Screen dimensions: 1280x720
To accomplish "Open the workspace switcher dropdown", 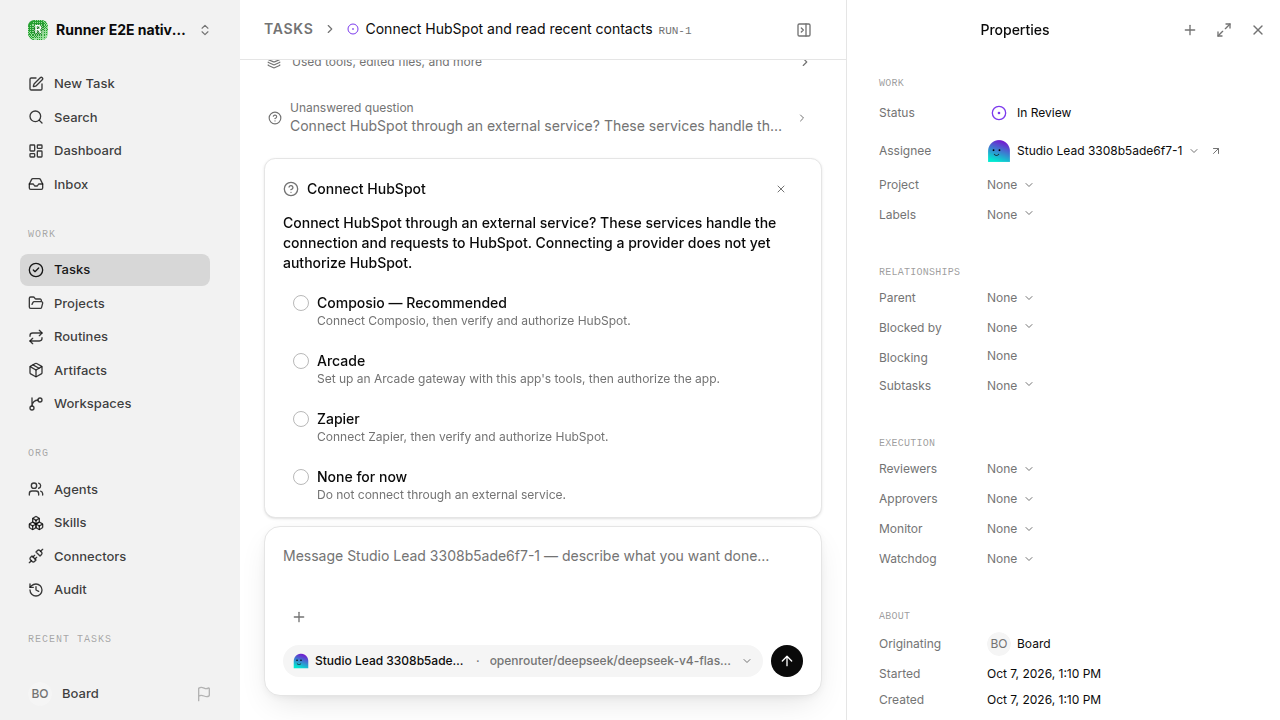I will [x=120, y=30].
